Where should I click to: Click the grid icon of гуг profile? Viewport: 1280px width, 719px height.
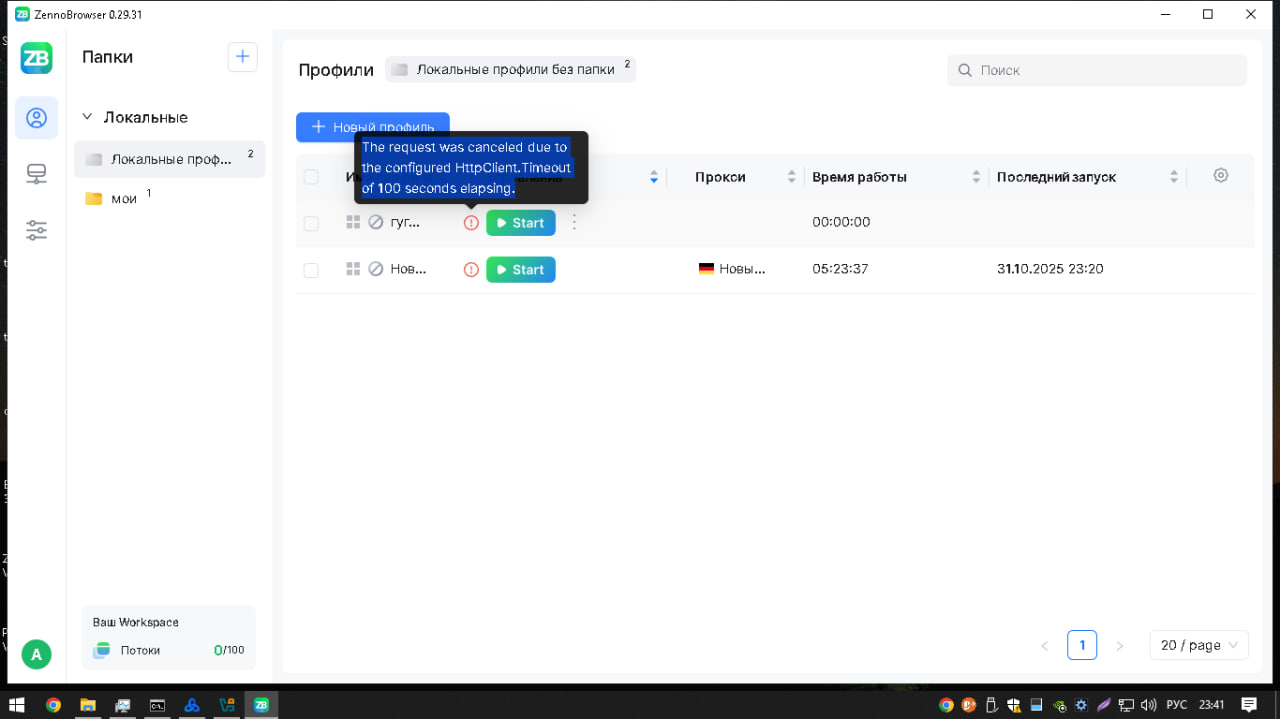click(x=353, y=222)
